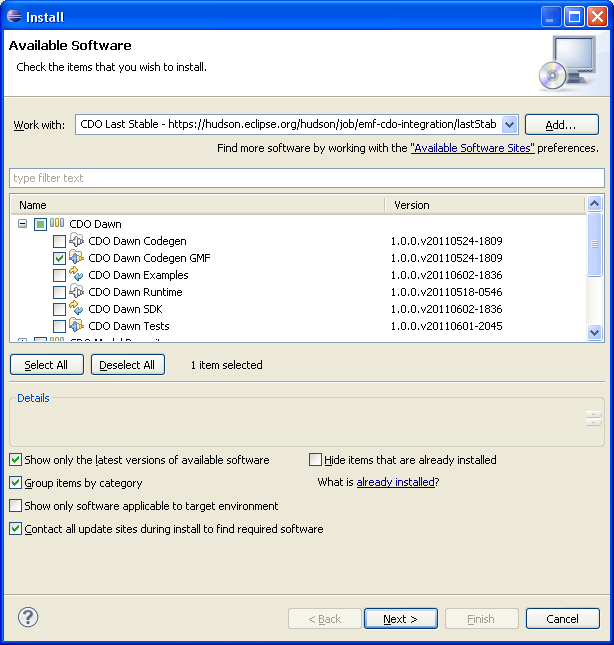Click the Name column header
614x645 pixels.
pos(198,205)
